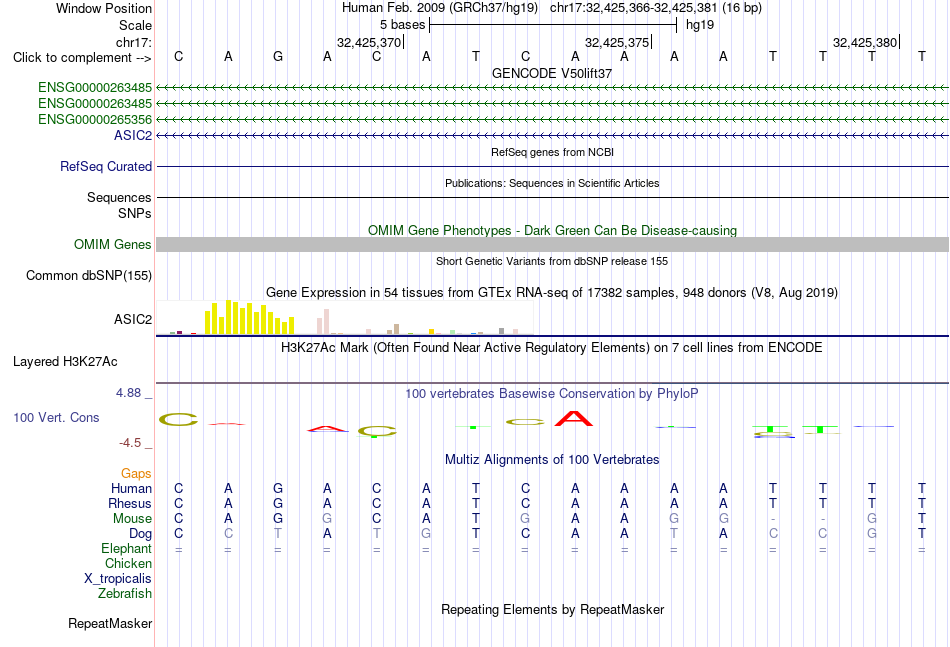Viewport: 950px width, 647px height.
Task: Click 'Multiz Alignments of 100 Vertebrates' title
Action: (x=552, y=460)
